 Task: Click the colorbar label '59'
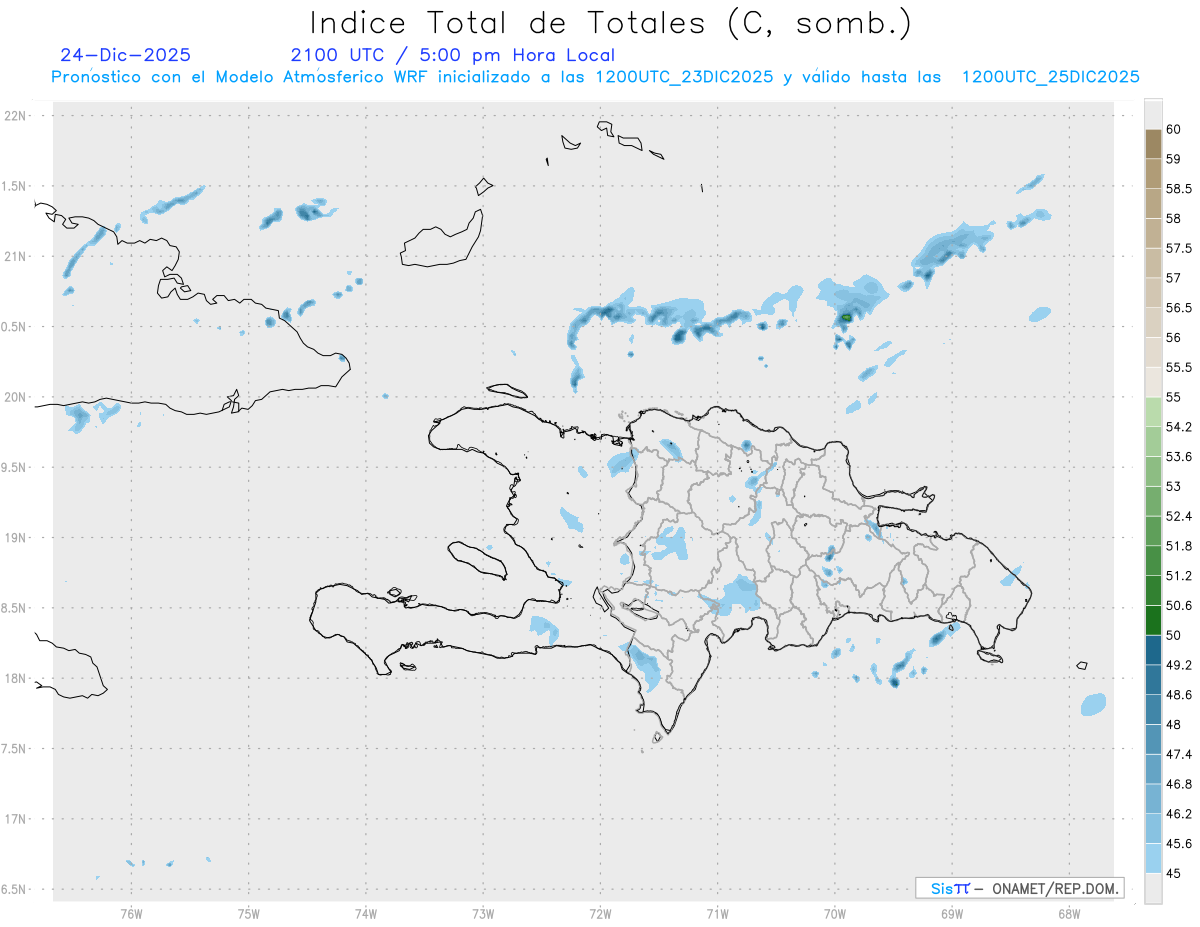click(x=1173, y=158)
